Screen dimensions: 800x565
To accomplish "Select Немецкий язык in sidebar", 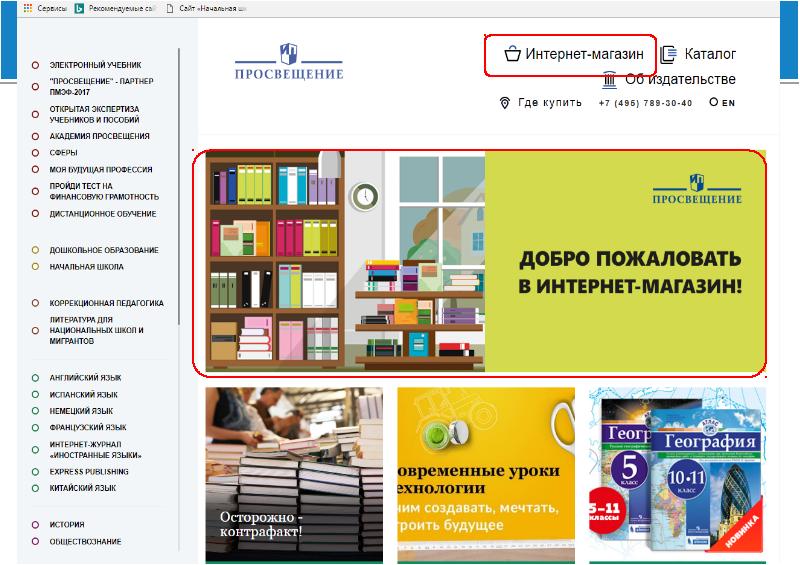I will (81, 411).
